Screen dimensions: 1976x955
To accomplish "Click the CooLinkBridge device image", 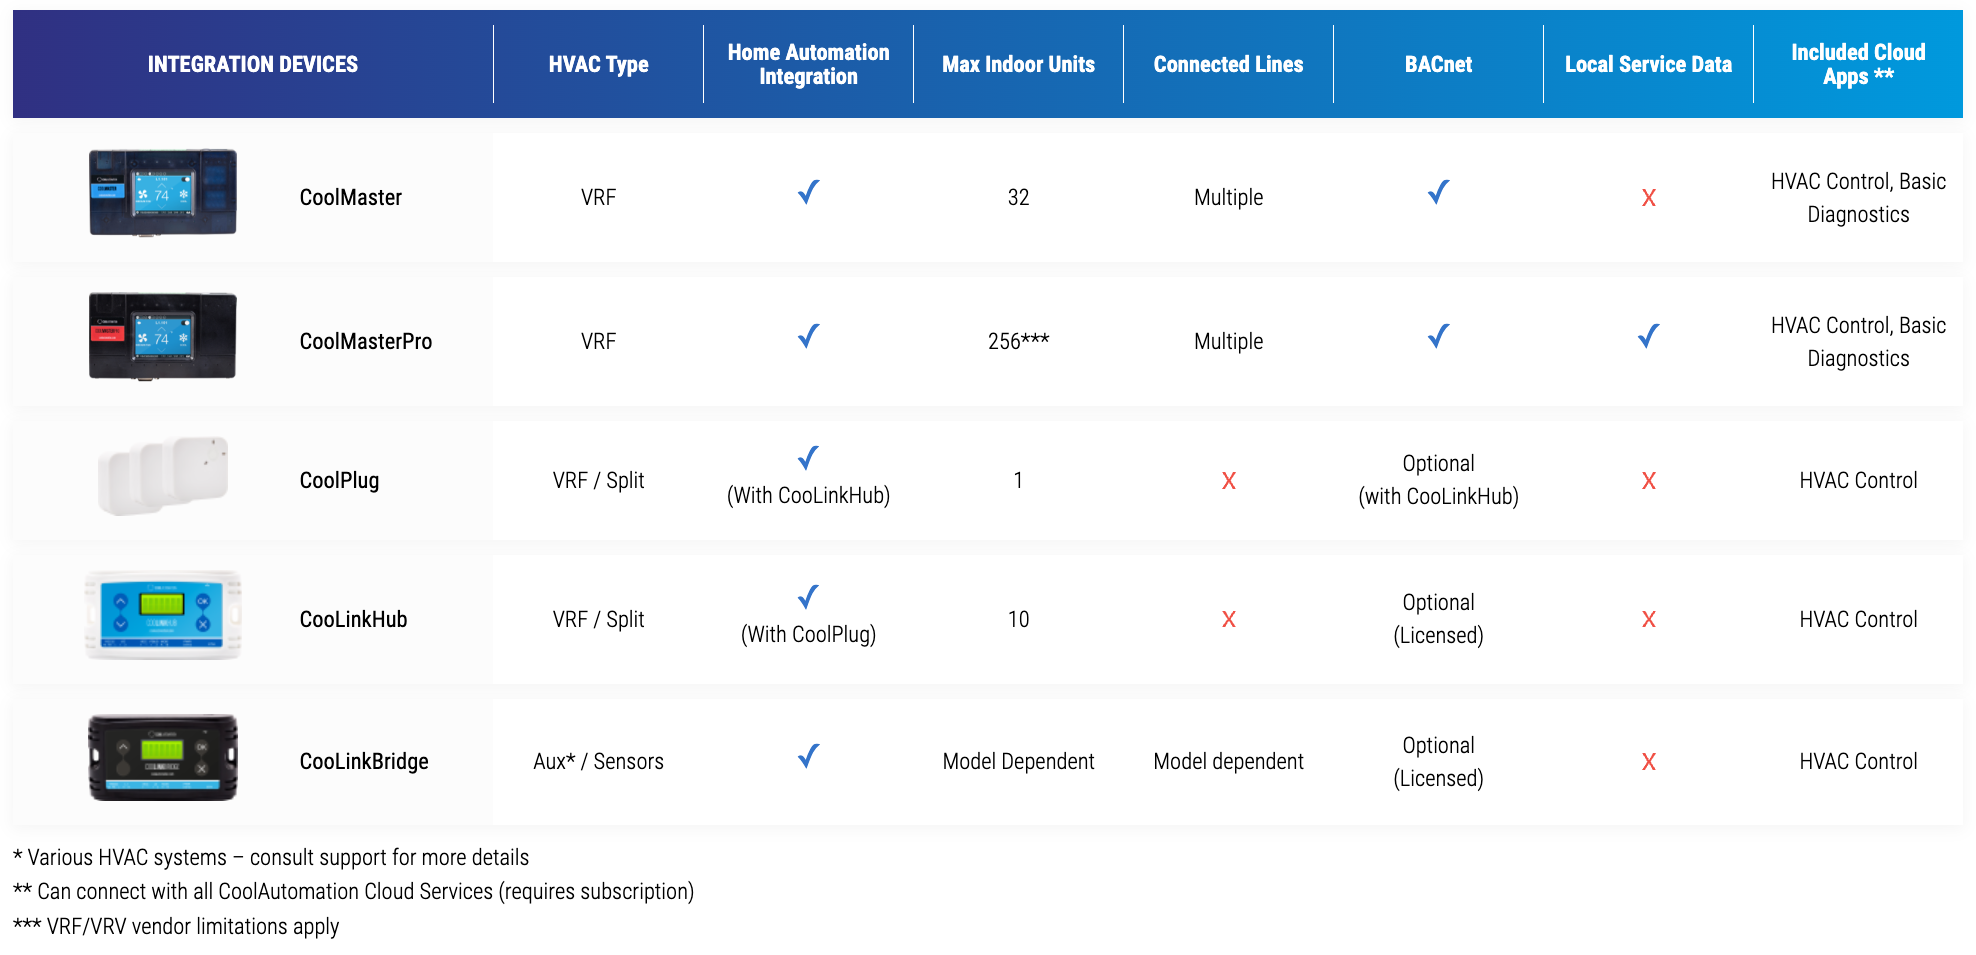I will click(x=163, y=758).
